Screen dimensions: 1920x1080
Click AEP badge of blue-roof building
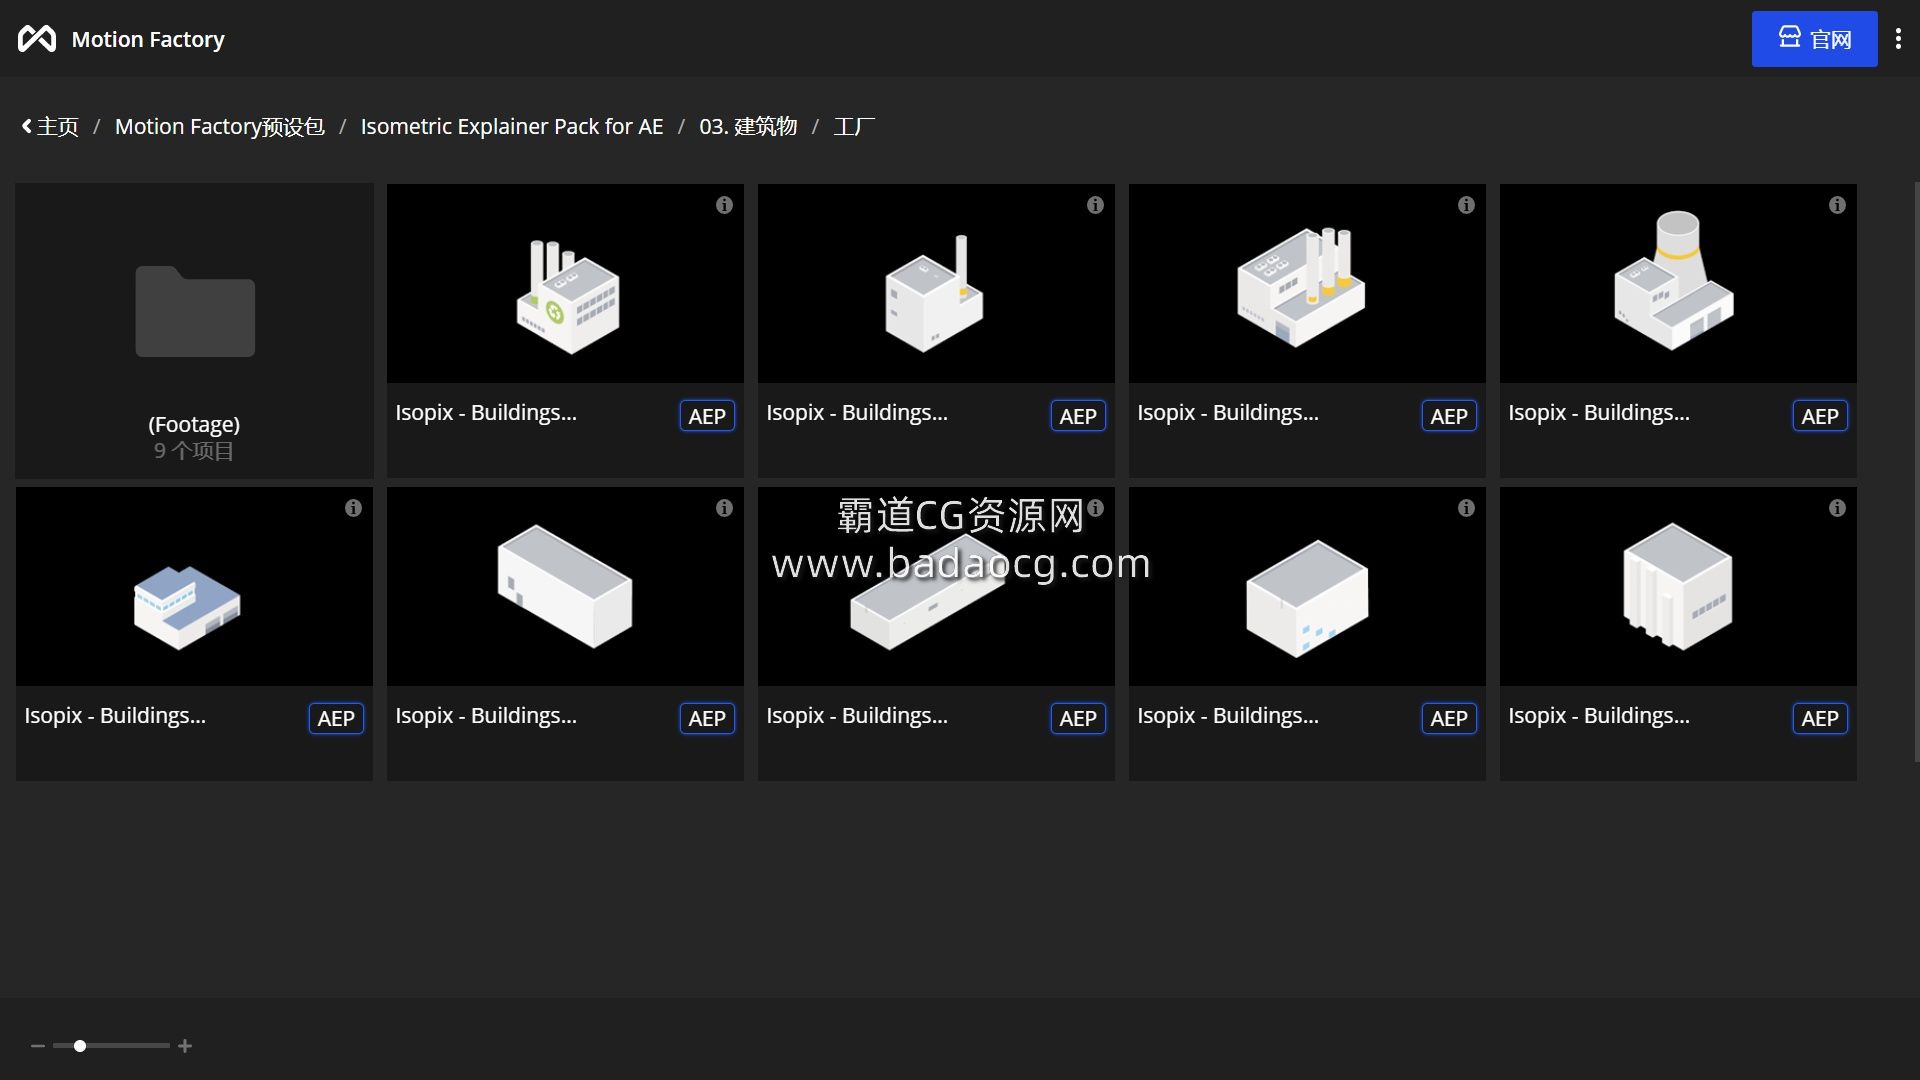click(336, 718)
